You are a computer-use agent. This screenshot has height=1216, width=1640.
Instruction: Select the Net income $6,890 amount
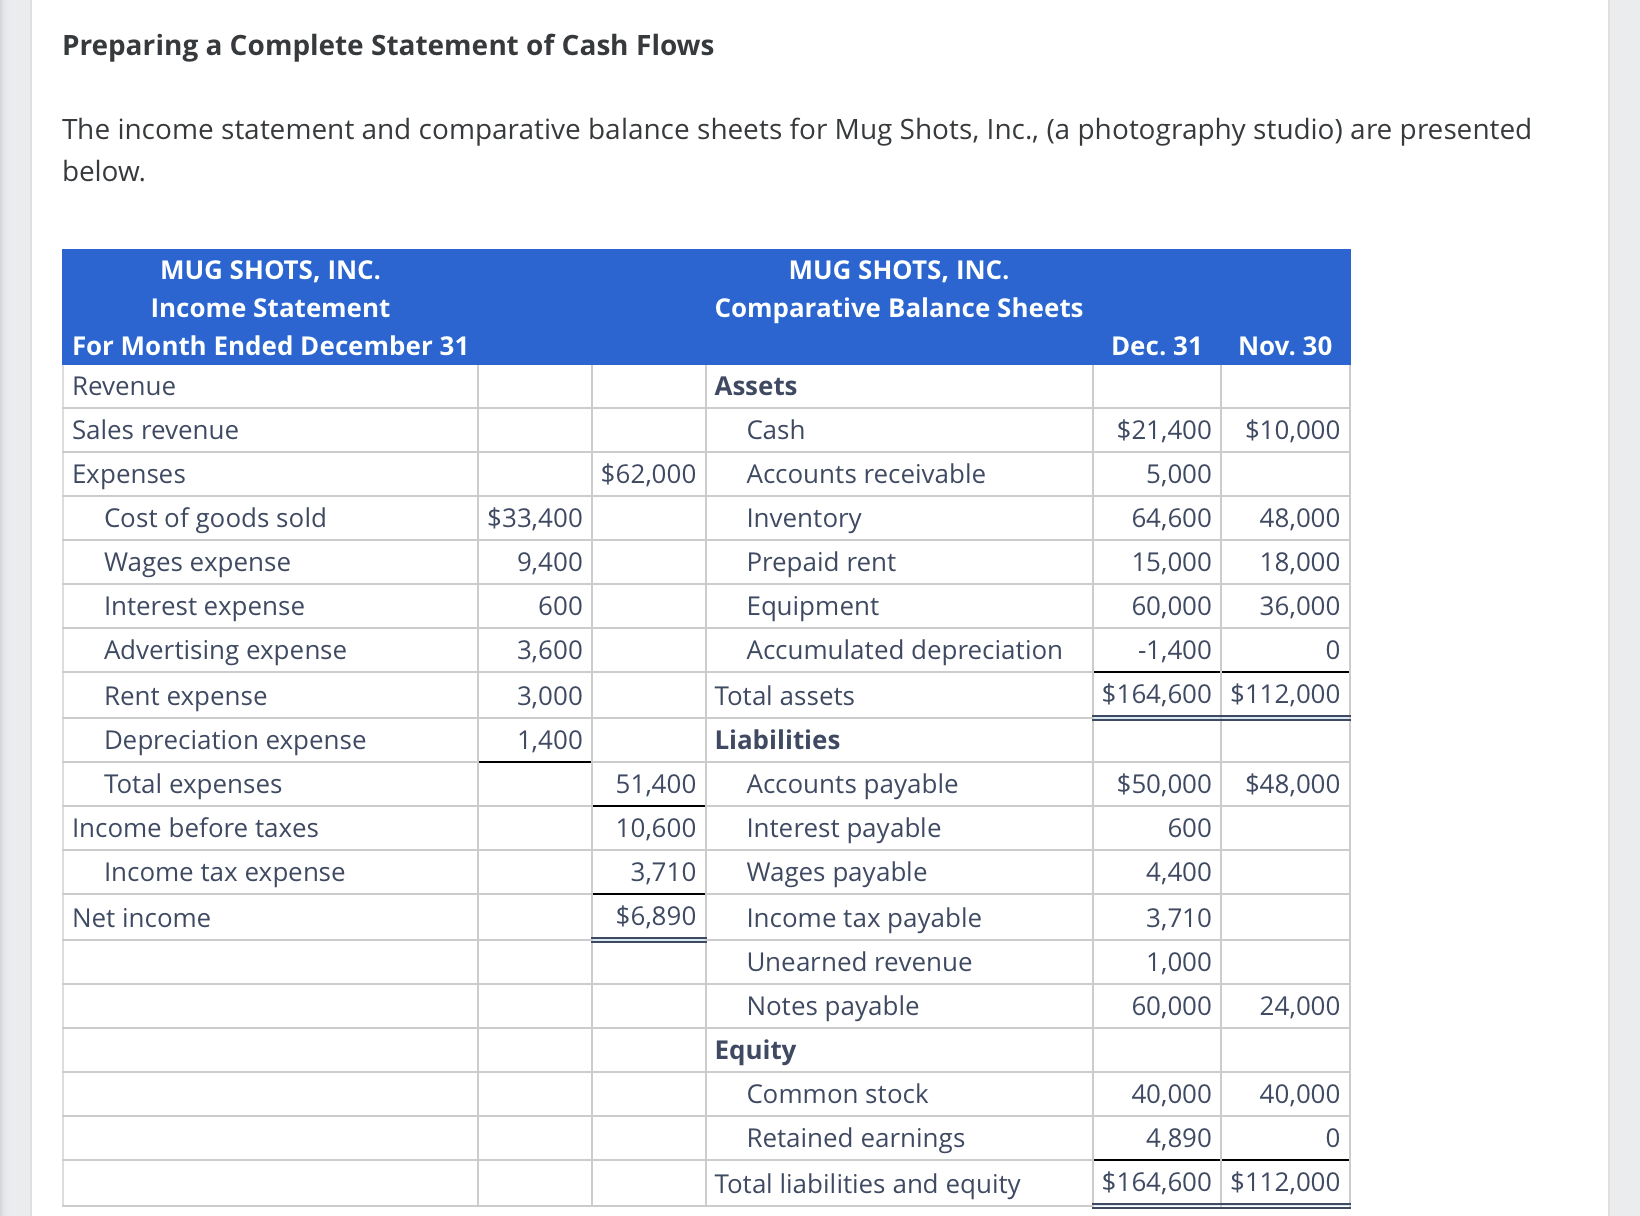[655, 916]
